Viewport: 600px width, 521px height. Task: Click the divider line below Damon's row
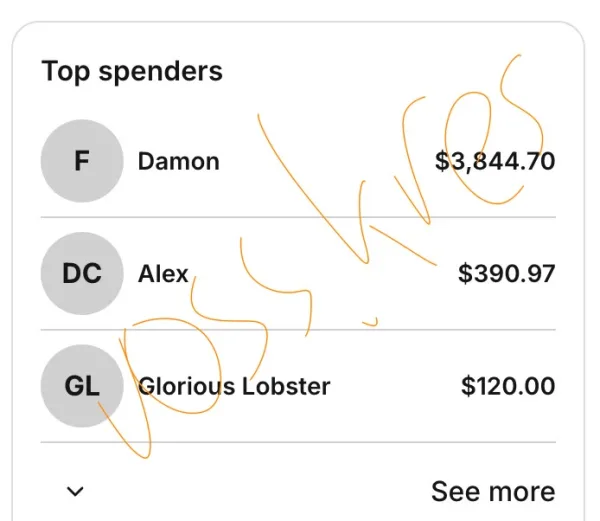298,217
